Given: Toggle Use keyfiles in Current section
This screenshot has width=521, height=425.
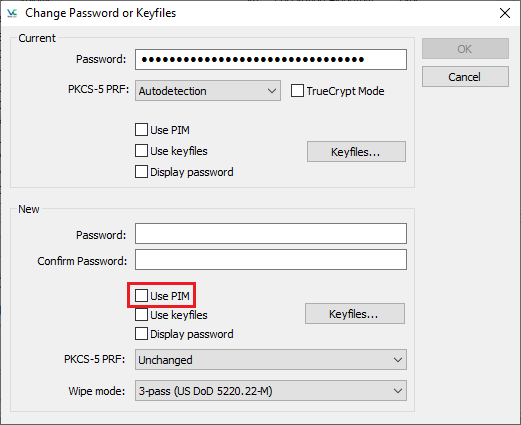Looking at the screenshot, I should (141, 151).
